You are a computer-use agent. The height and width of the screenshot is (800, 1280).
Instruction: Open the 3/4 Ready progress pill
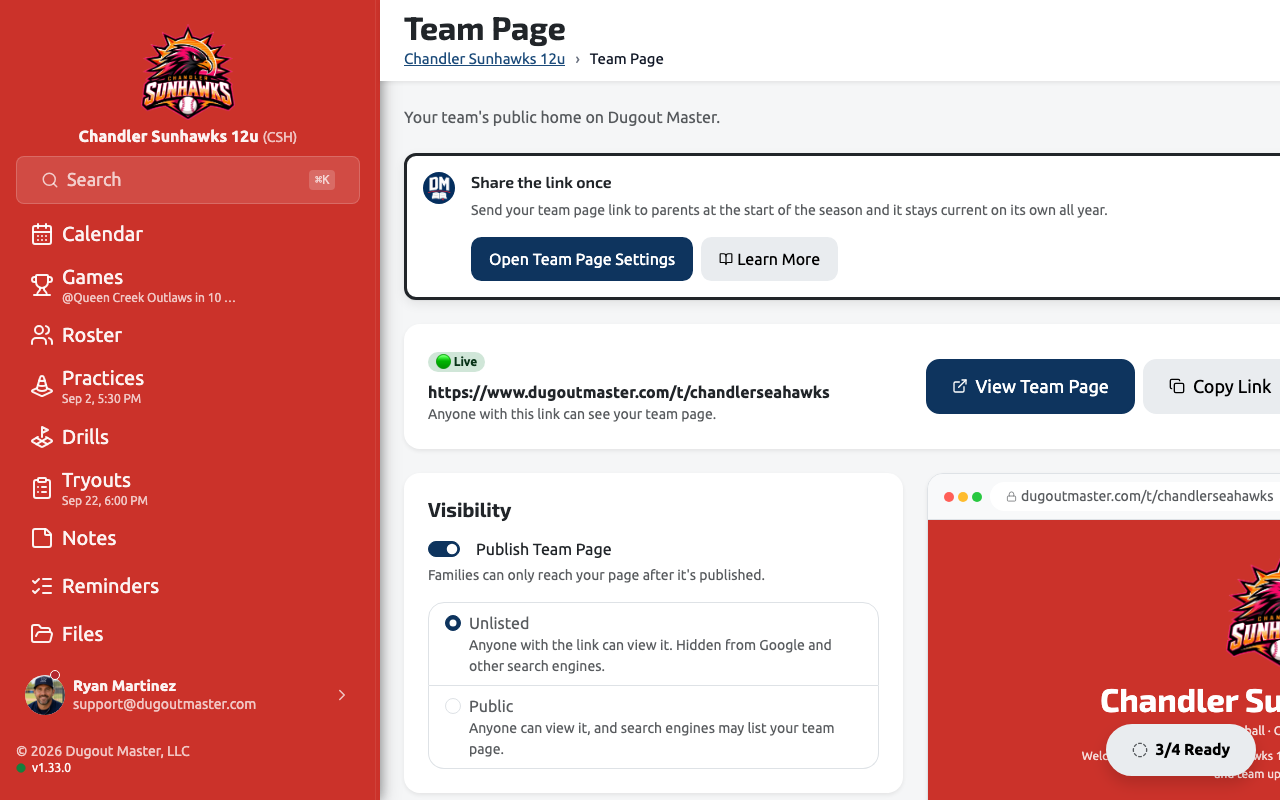1180,750
